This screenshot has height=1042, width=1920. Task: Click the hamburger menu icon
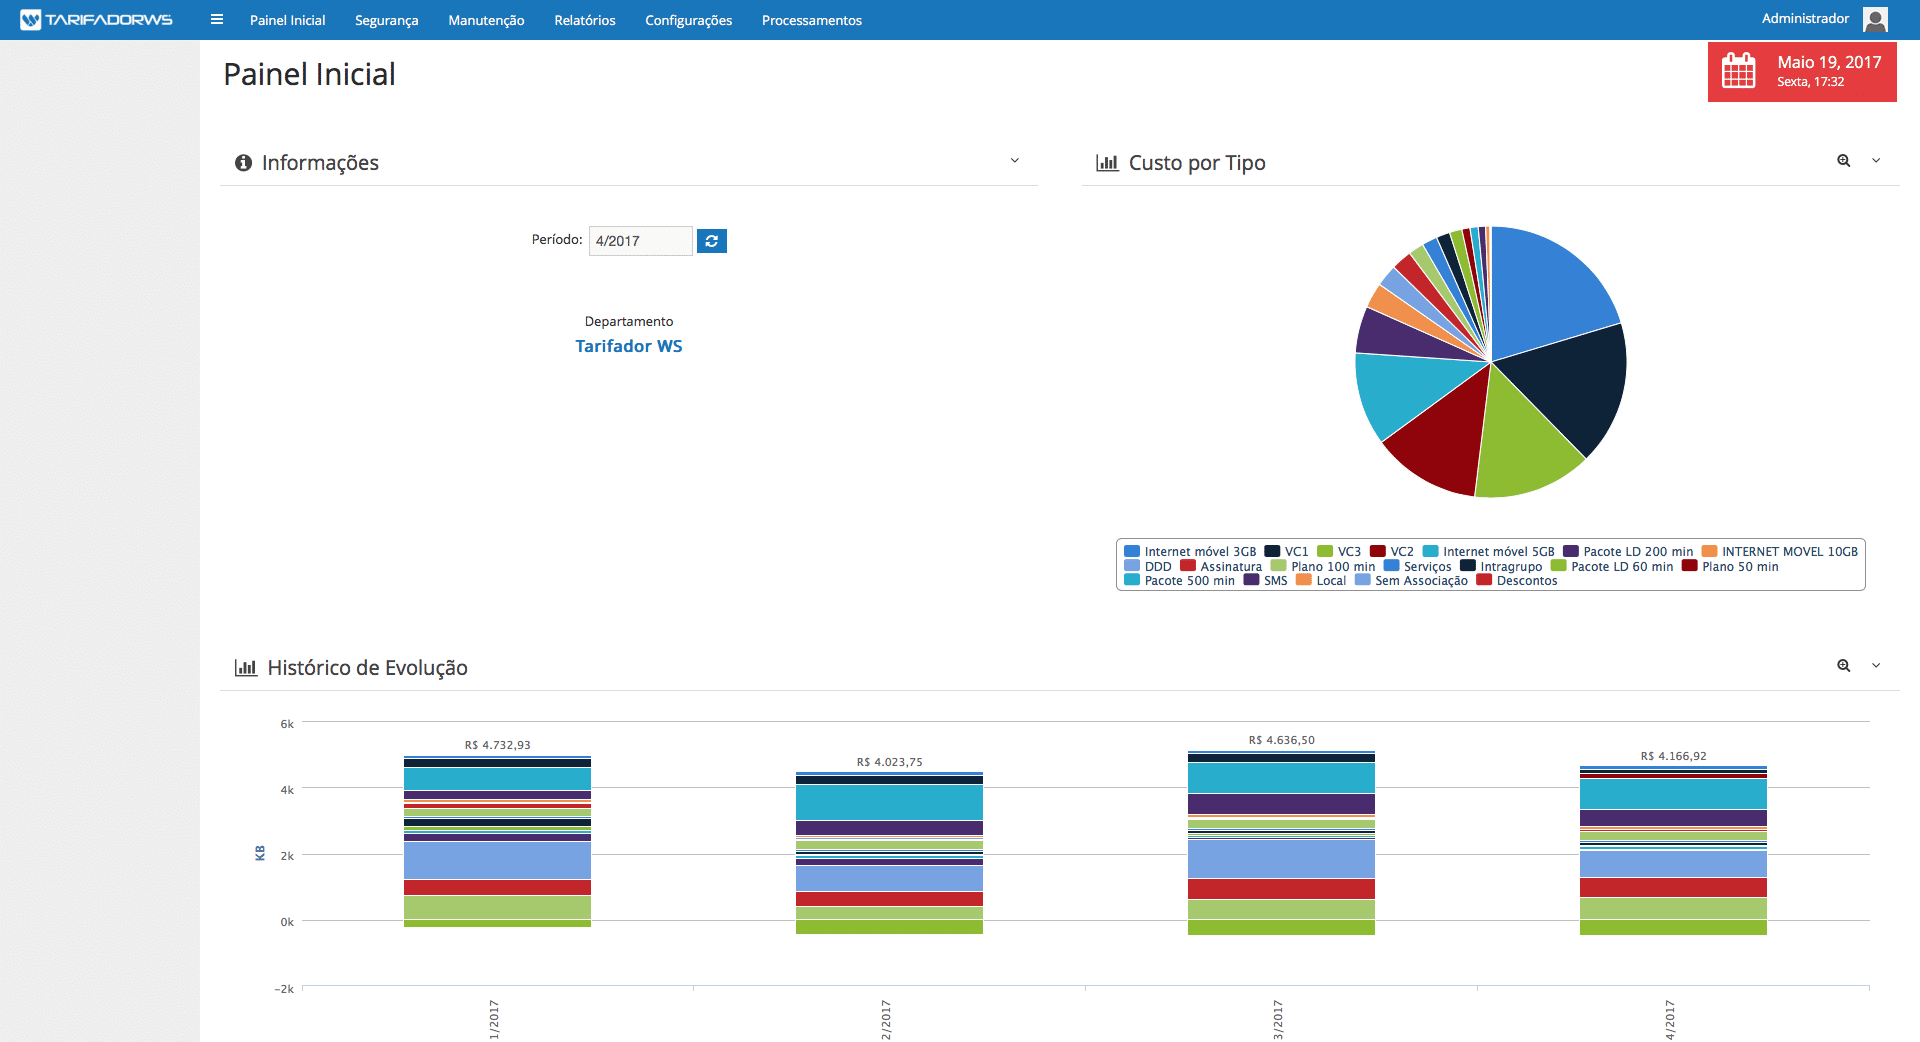(x=217, y=20)
